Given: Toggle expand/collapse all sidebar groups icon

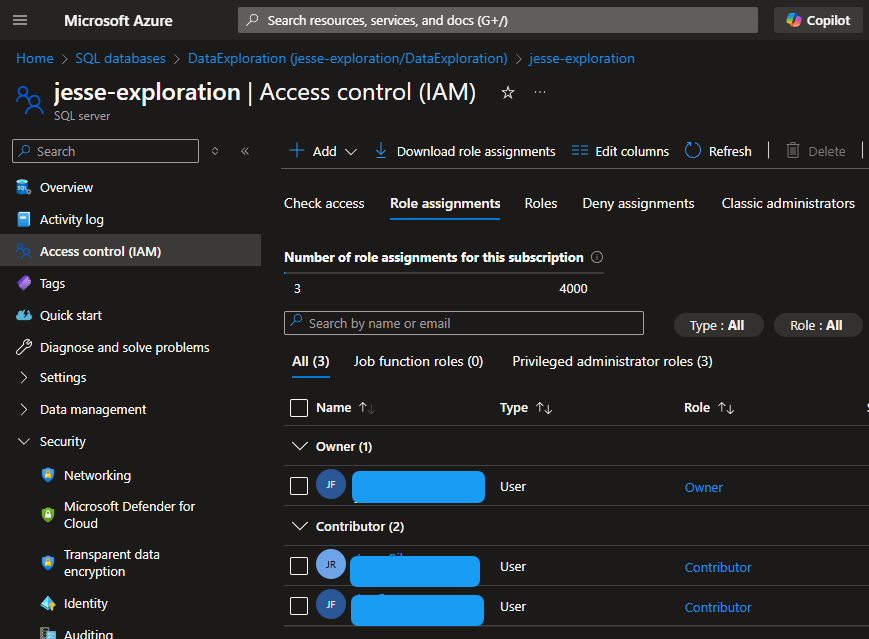Looking at the screenshot, I should 215,151.
